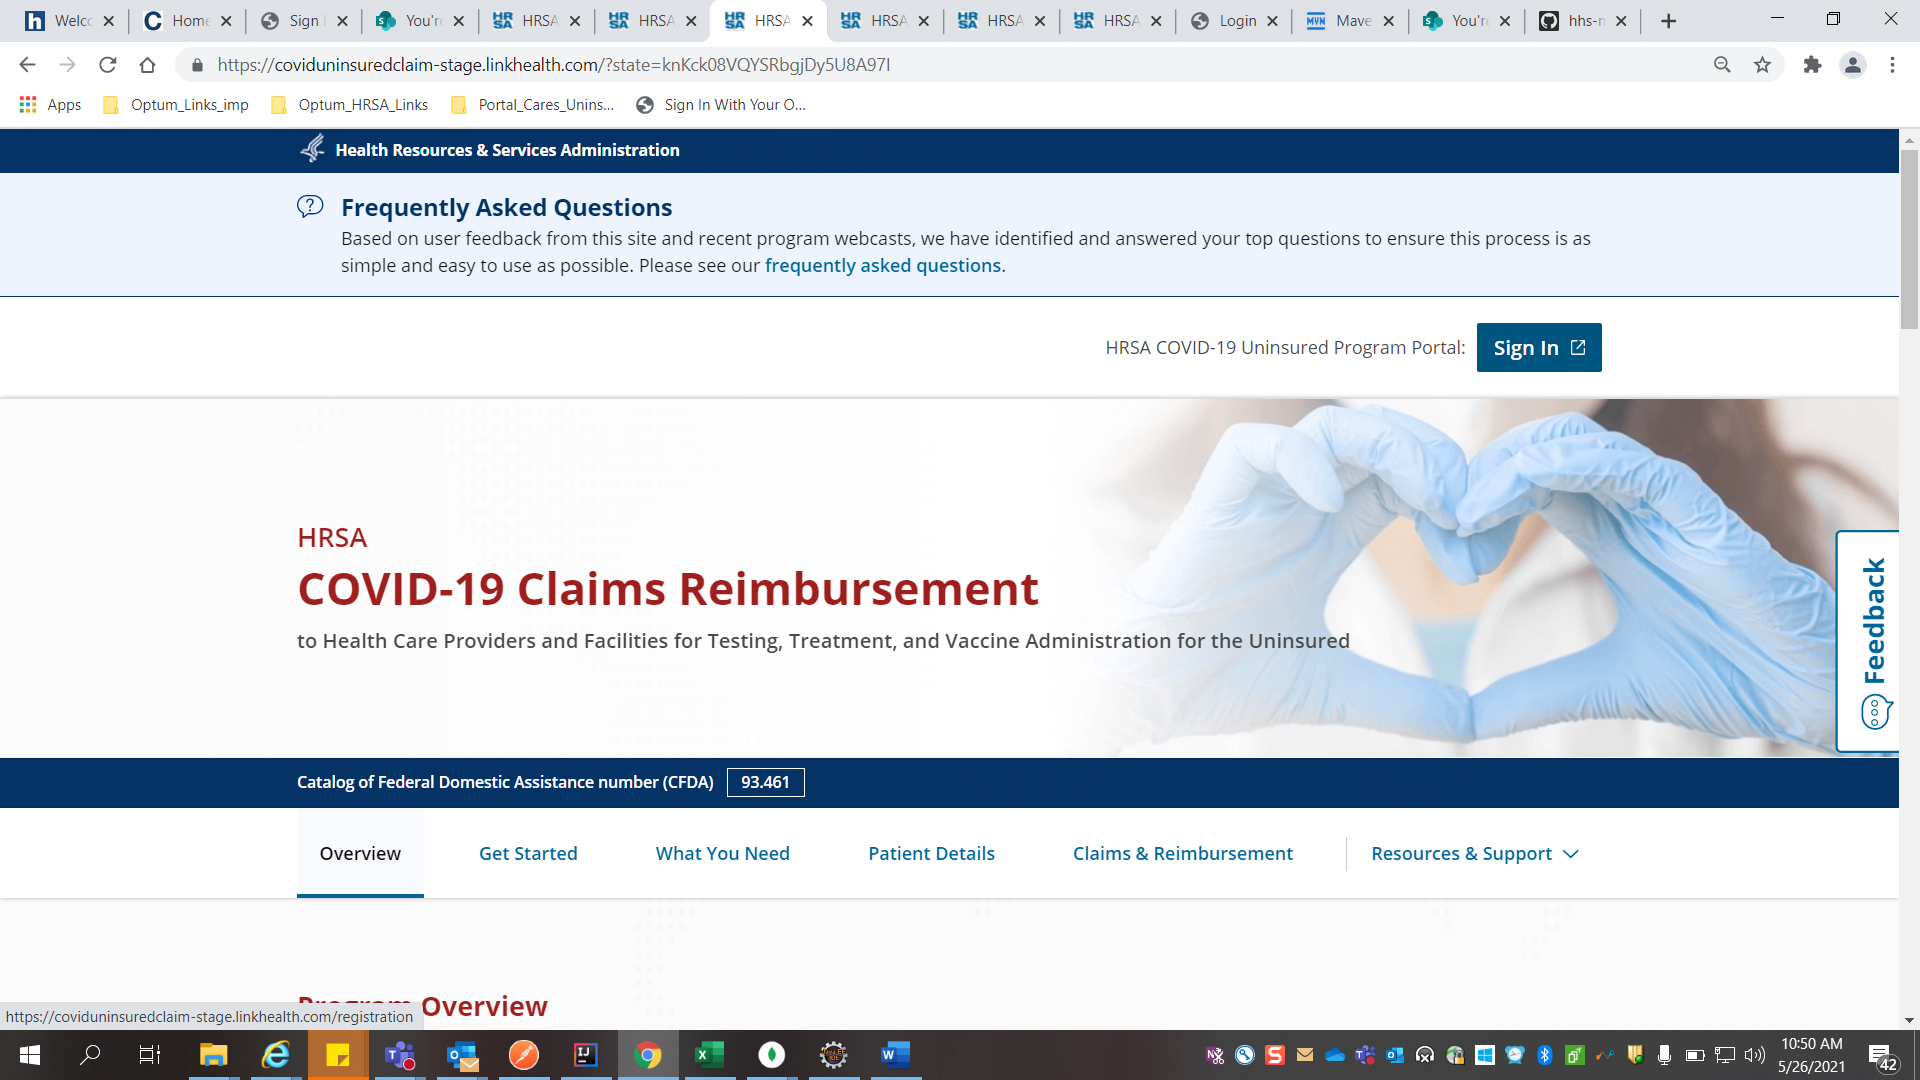
Task: Bookmark this page with the star icon
Action: tap(1762, 65)
